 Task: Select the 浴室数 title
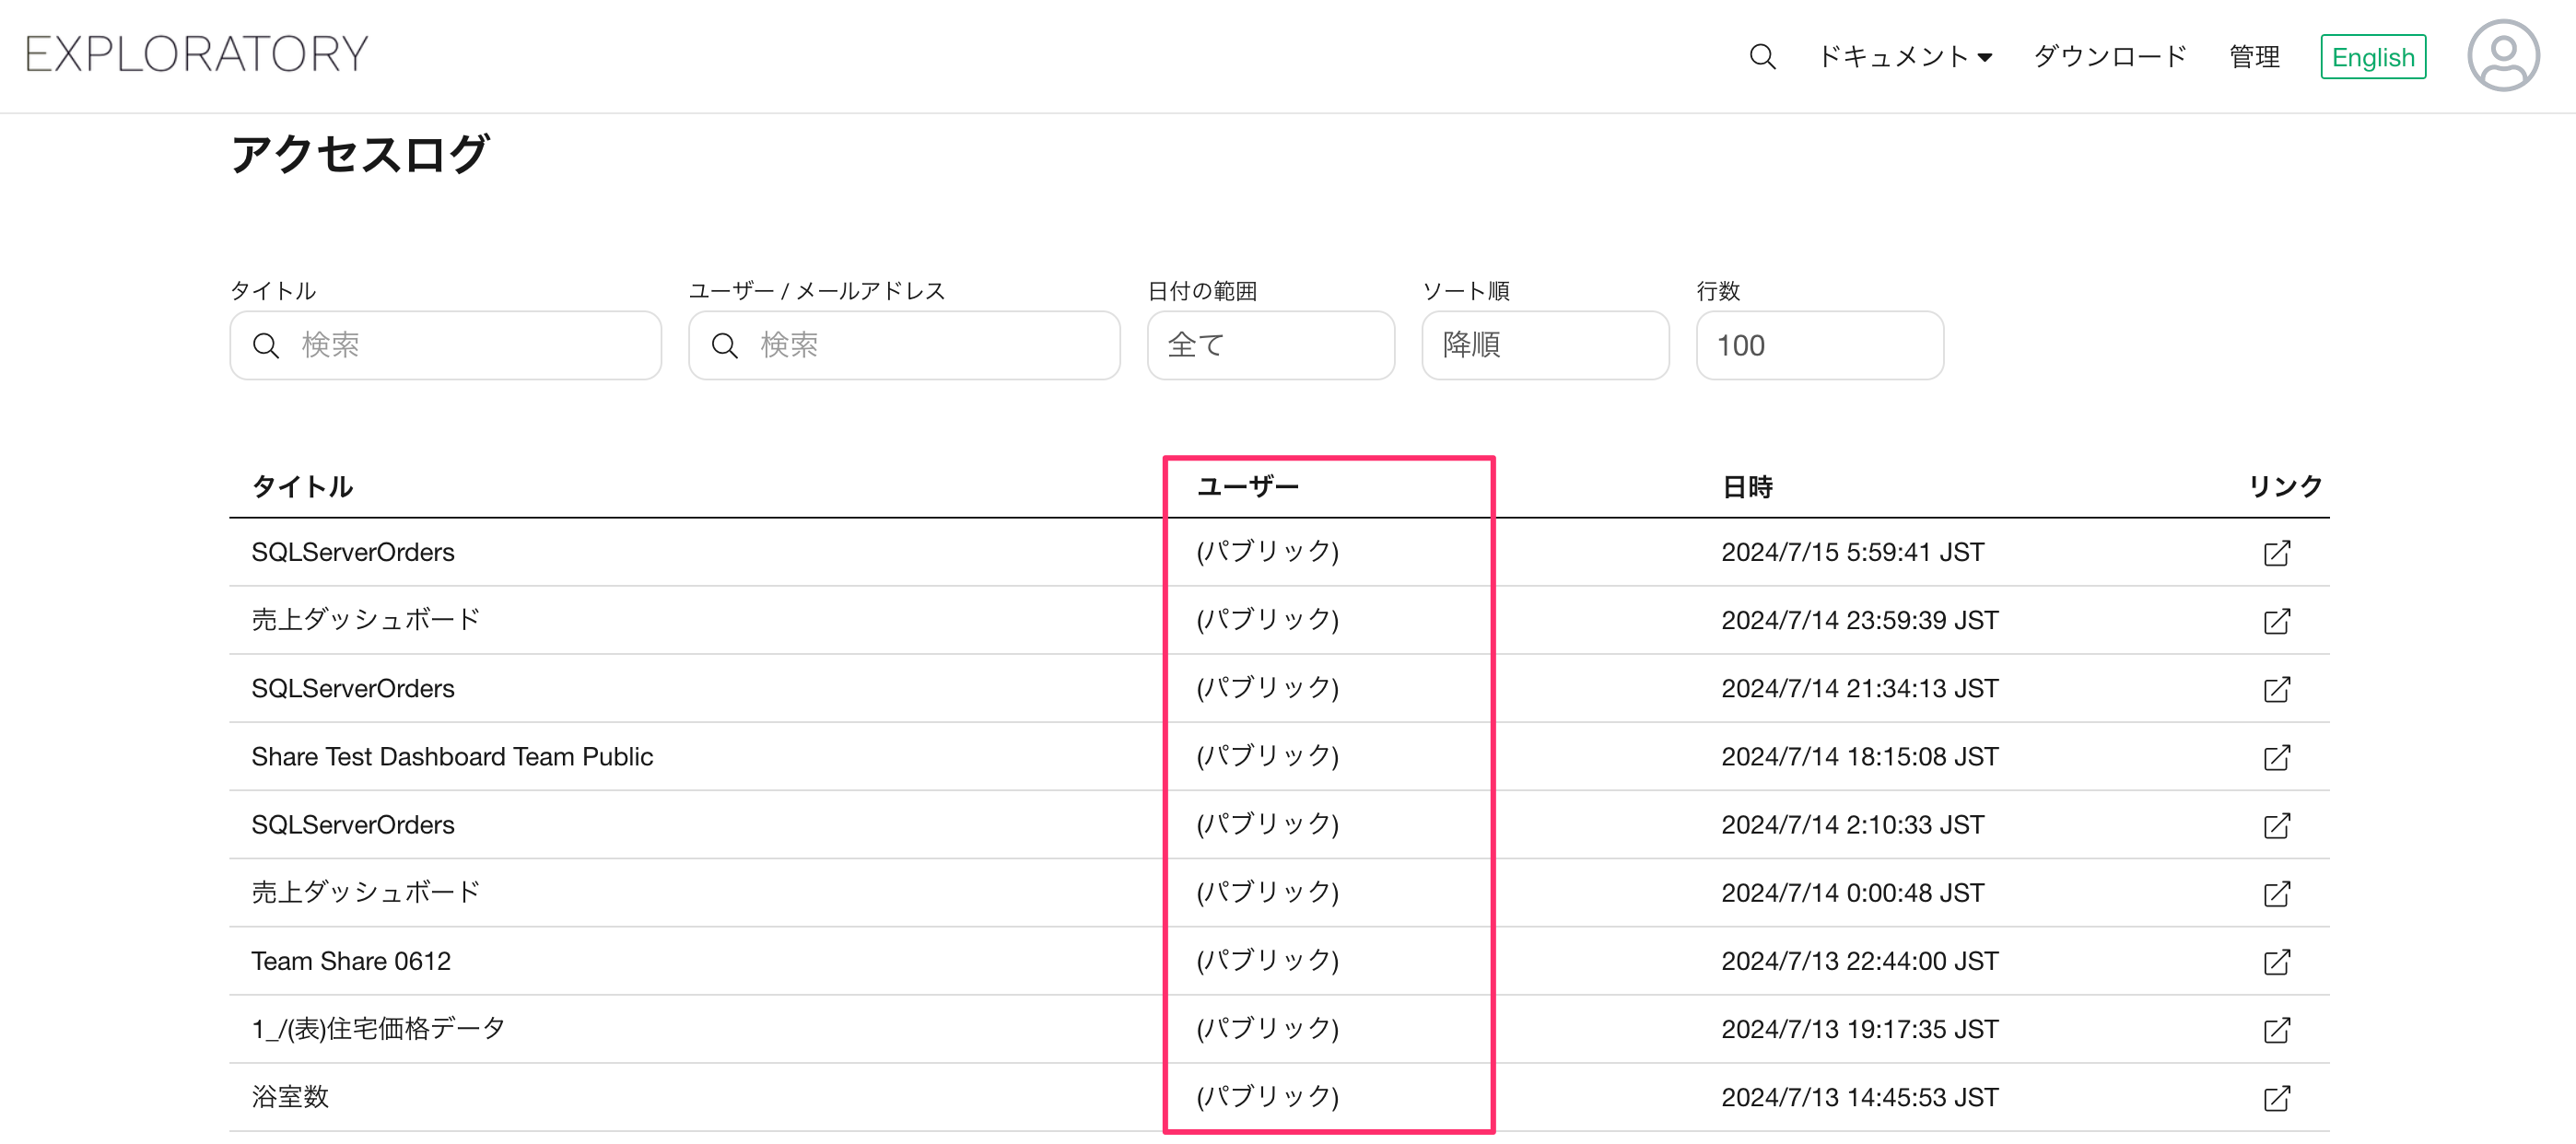290,1097
